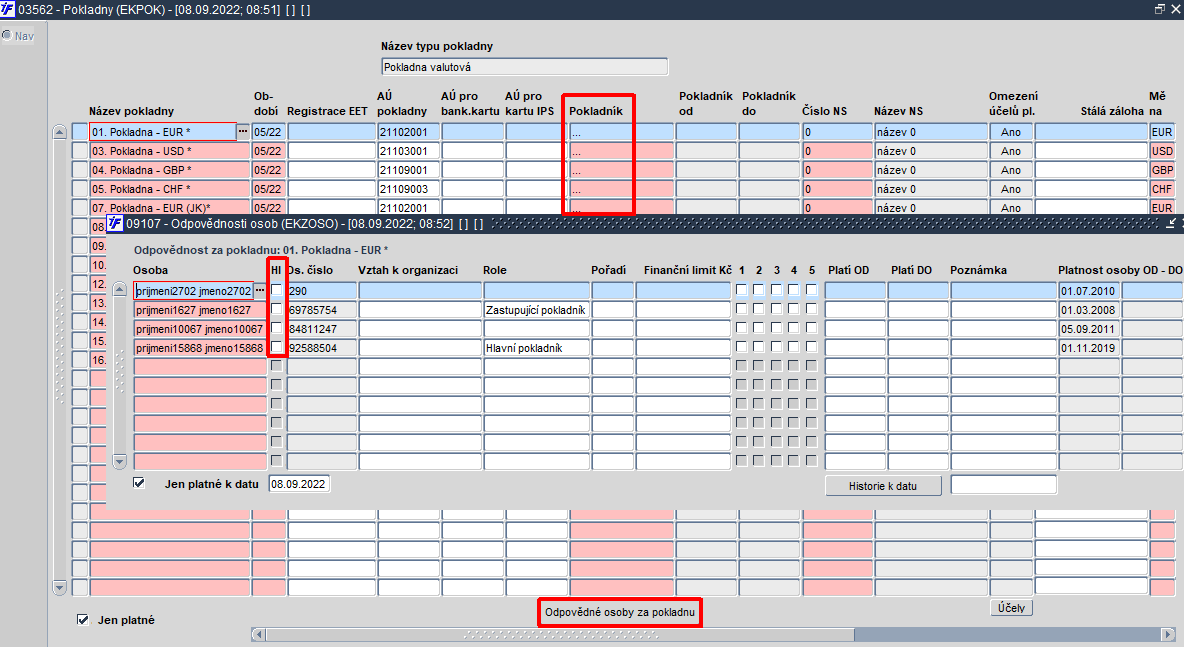Click Os. číslo 84811247
1184x647 pixels.
pyautogui.click(x=322, y=328)
